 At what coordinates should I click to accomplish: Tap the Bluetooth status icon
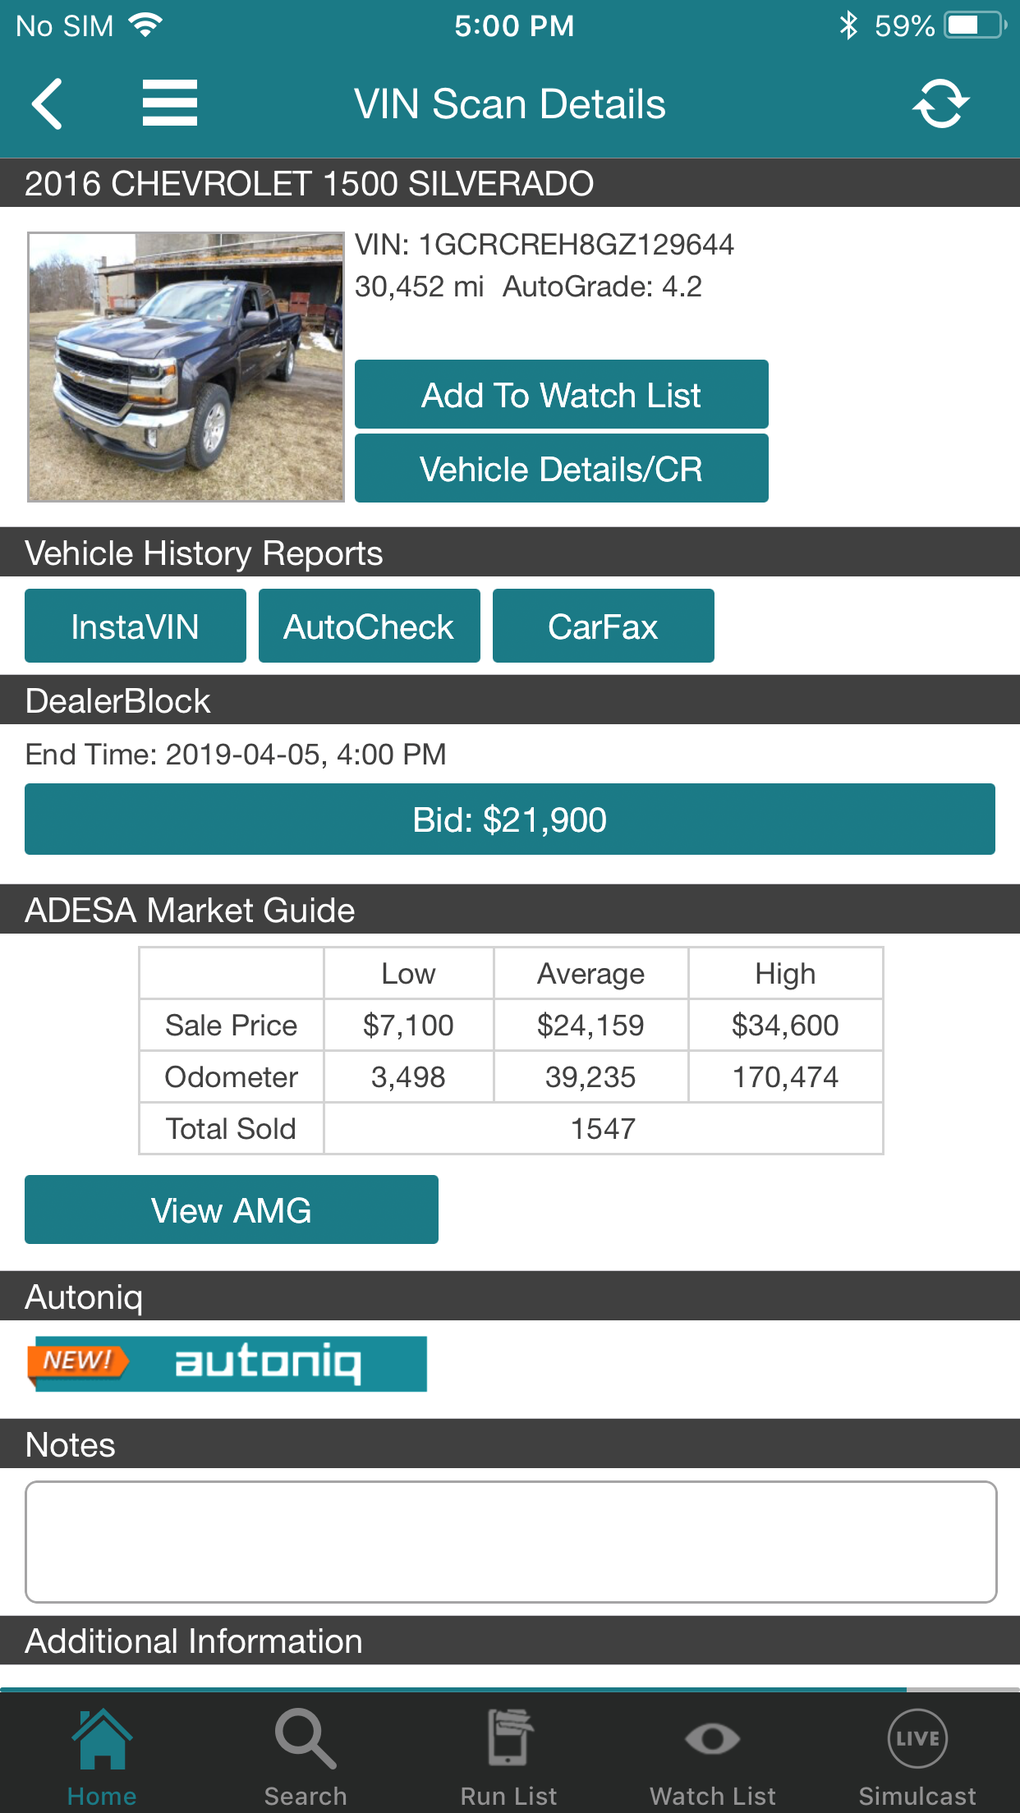pyautogui.click(x=848, y=26)
